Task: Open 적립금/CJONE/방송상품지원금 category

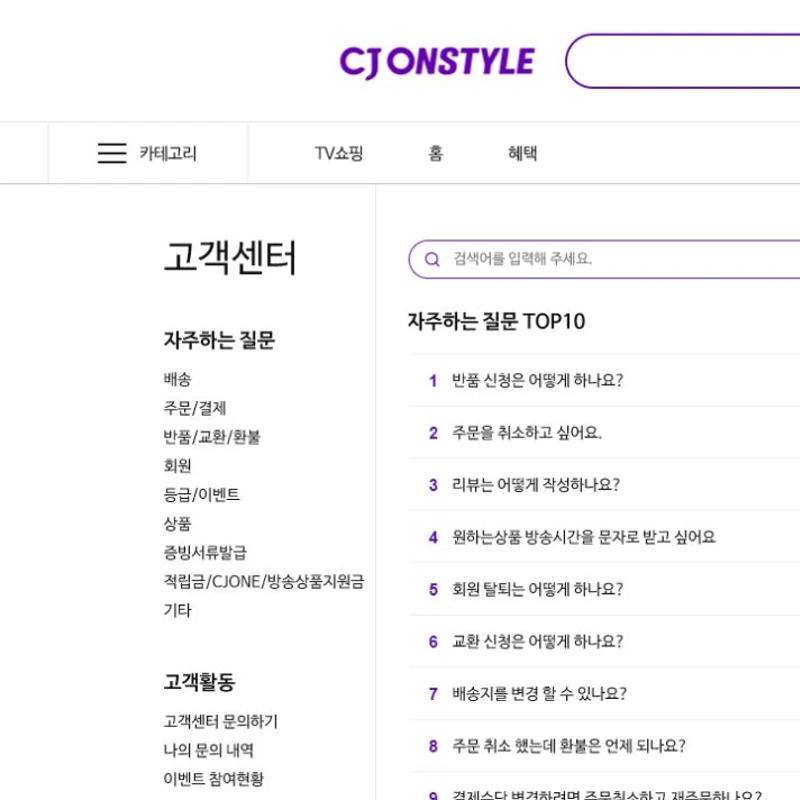Action: click(264, 581)
